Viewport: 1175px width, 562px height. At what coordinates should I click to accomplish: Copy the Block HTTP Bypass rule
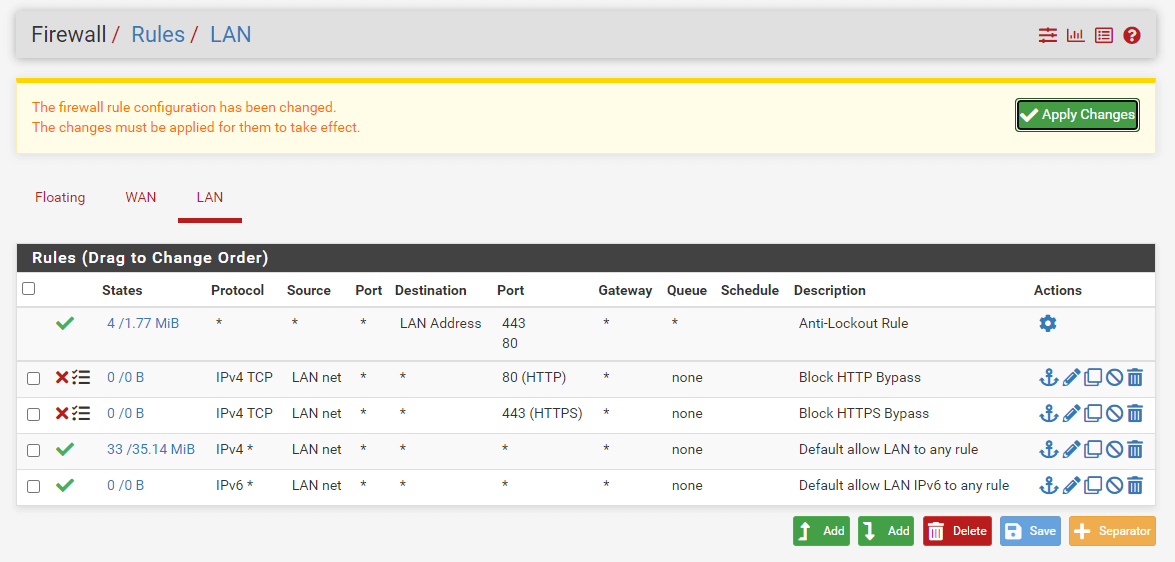pyautogui.click(x=1093, y=377)
